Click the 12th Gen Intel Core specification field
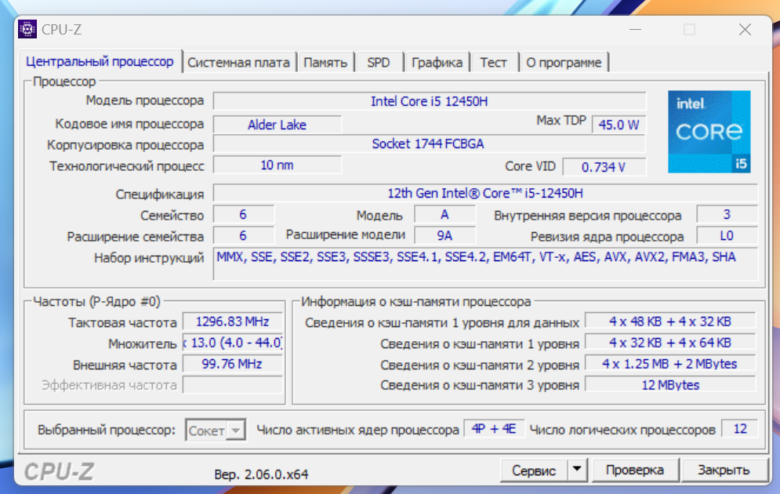Viewport: 780px width, 494px height. click(485, 193)
